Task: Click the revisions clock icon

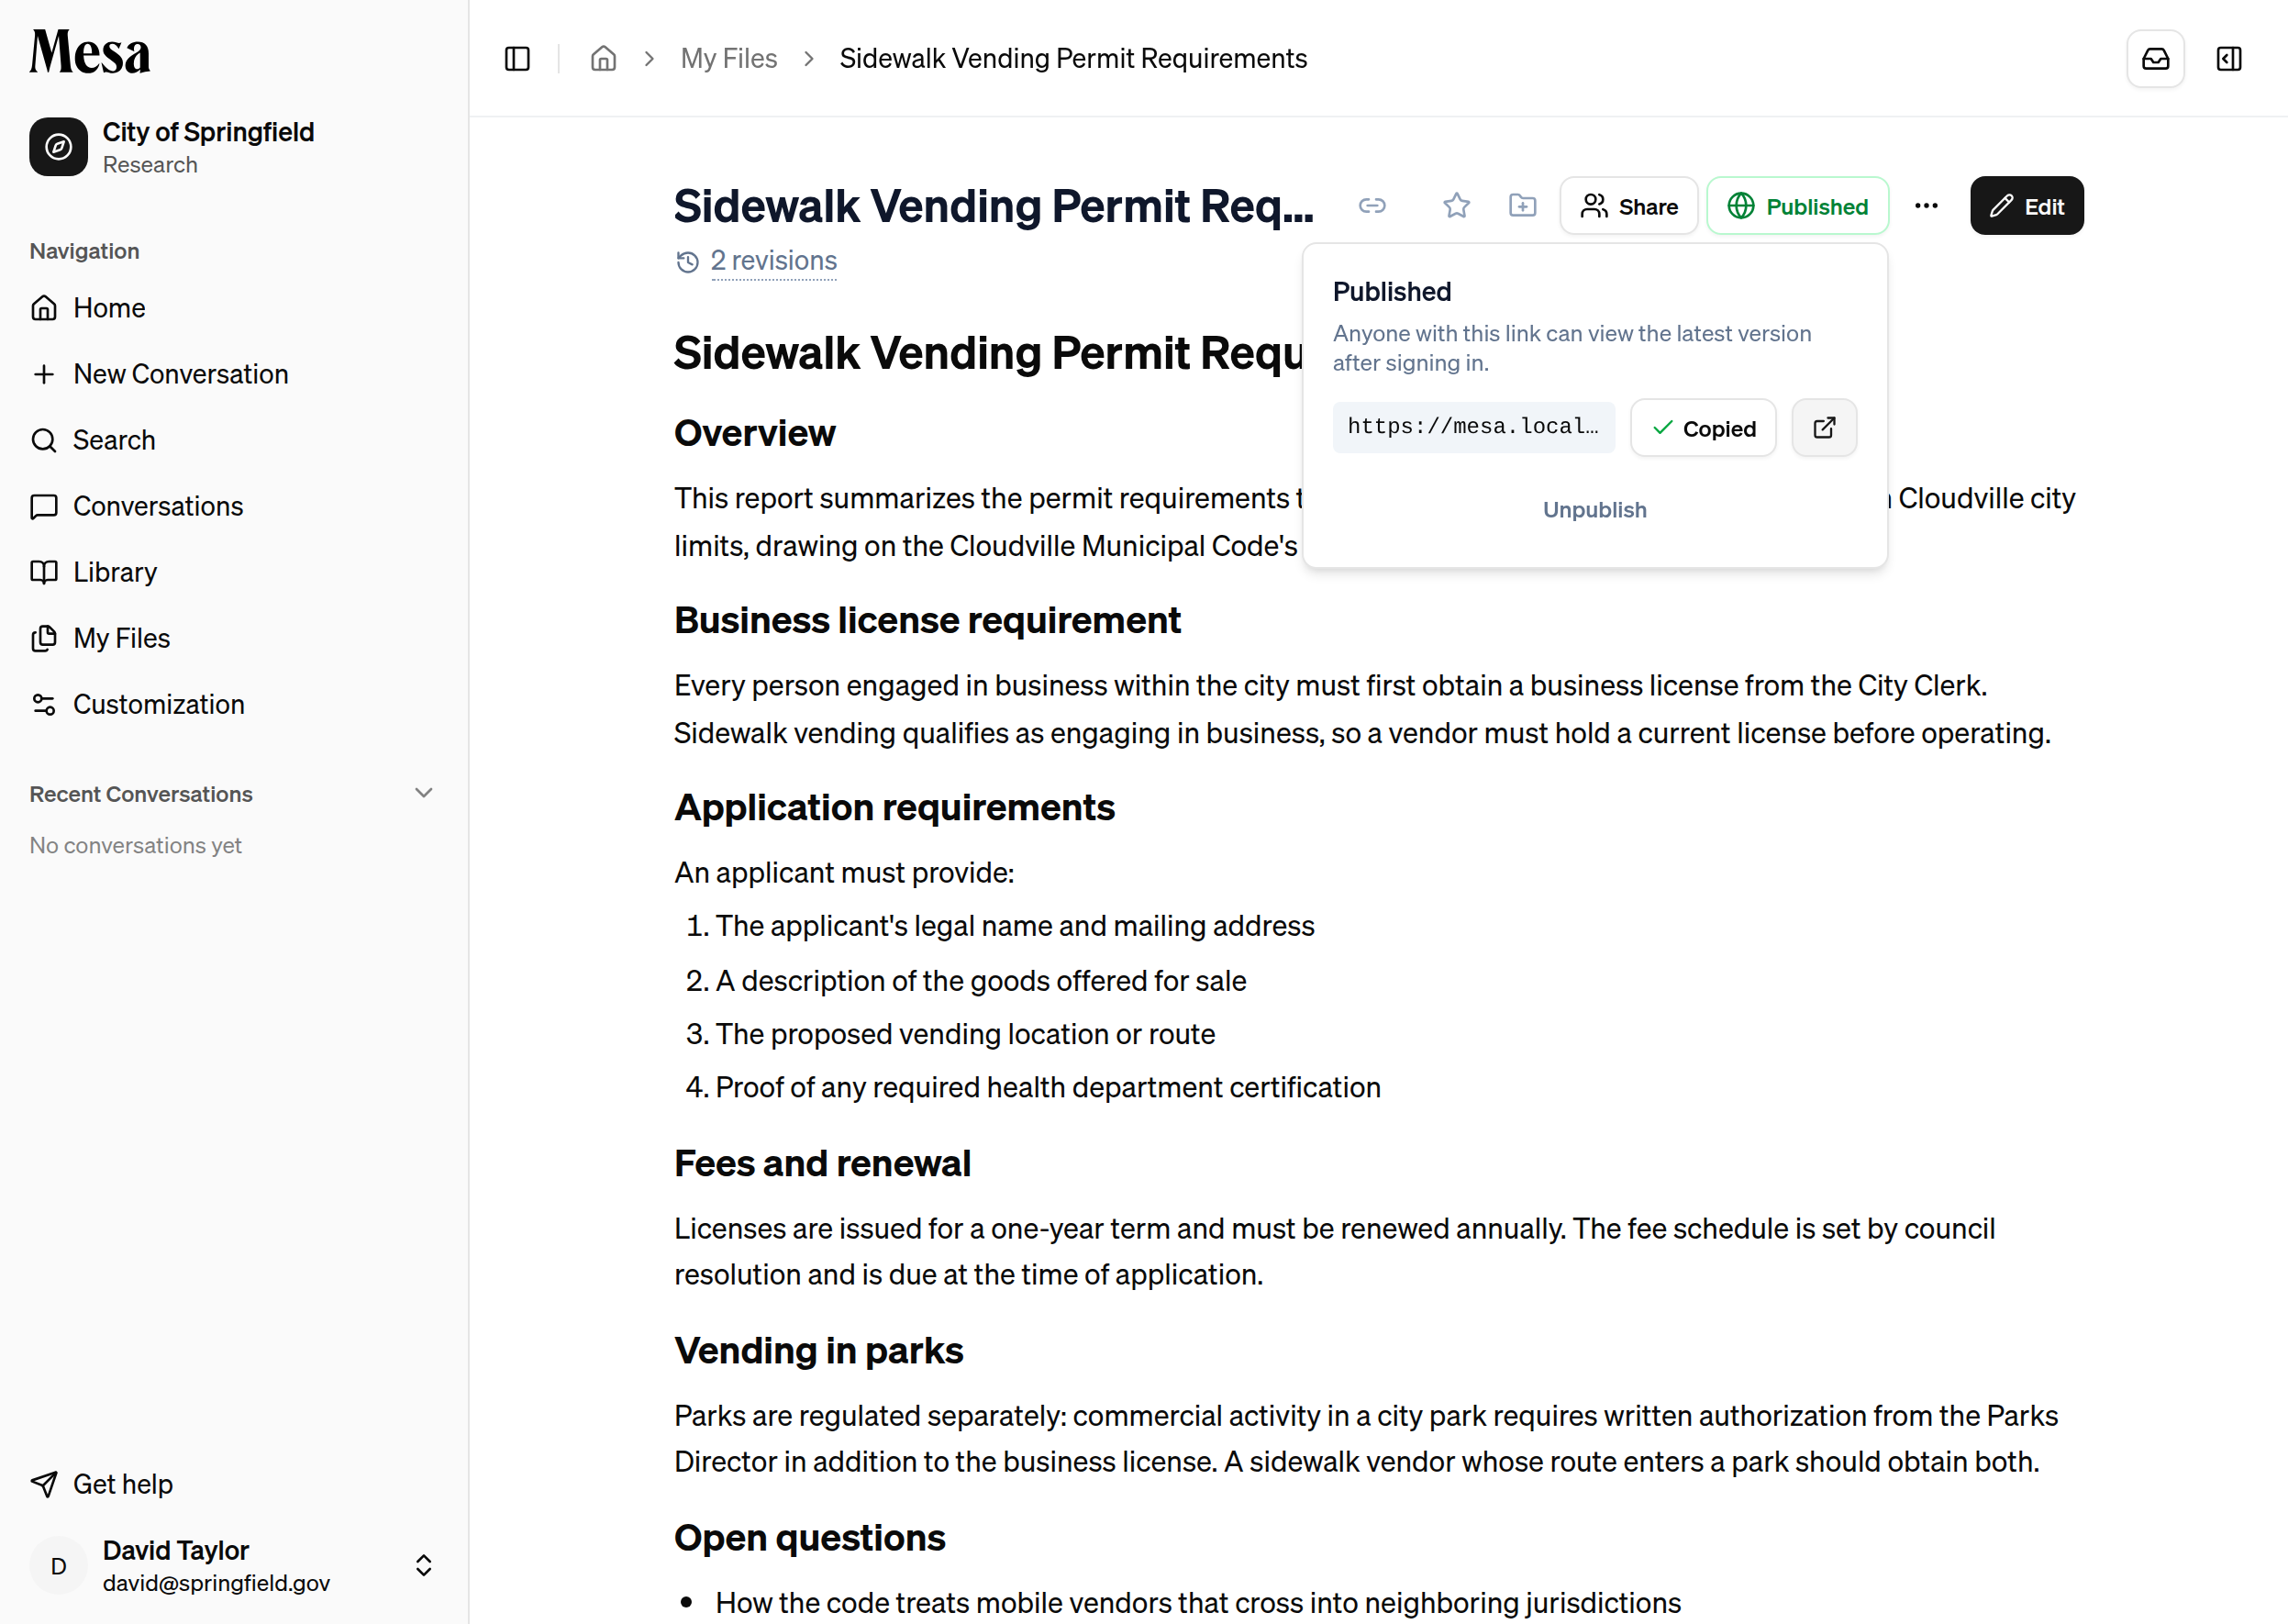Action: 687,262
